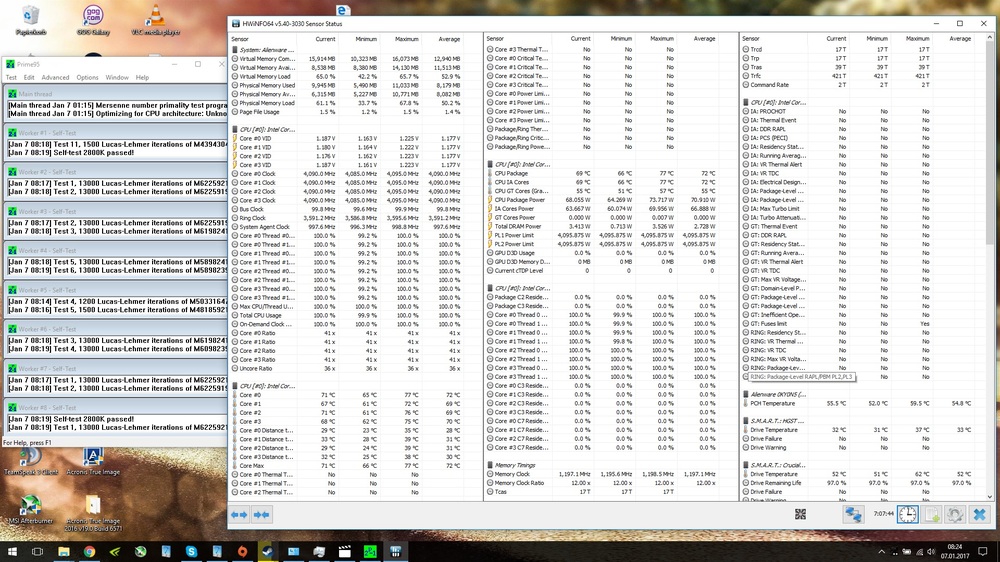Click the Windows Start button
The width and height of the screenshot is (1000, 562).
click(x=13, y=550)
